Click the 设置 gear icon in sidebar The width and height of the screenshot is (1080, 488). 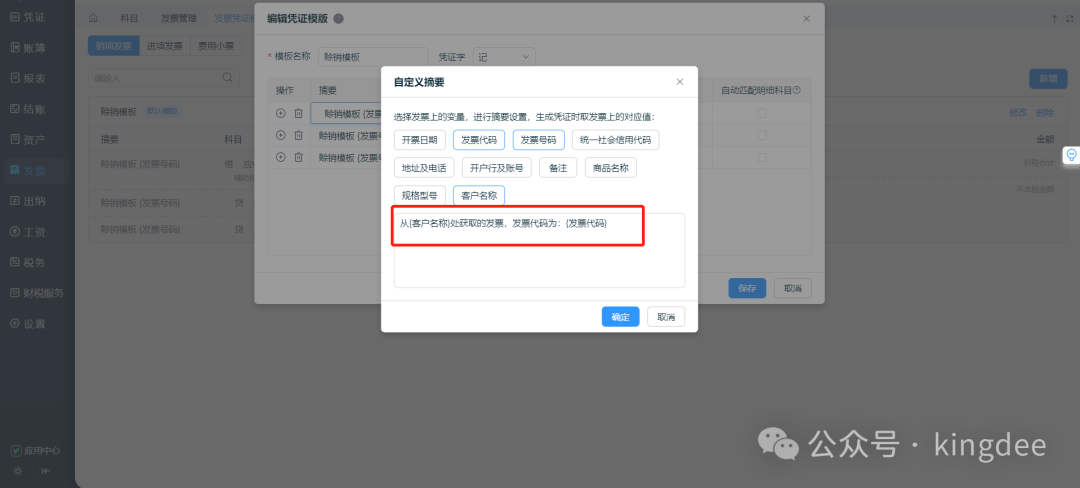point(15,324)
